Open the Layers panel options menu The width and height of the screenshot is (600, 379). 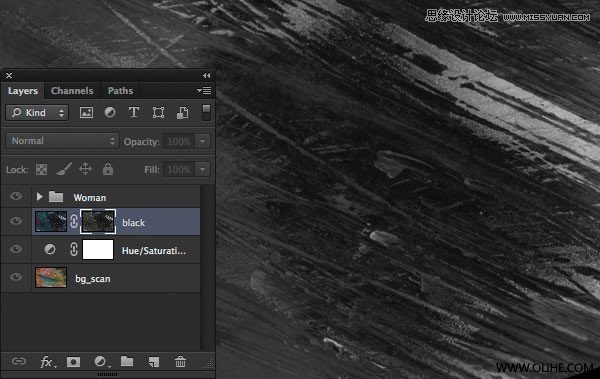coord(204,91)
